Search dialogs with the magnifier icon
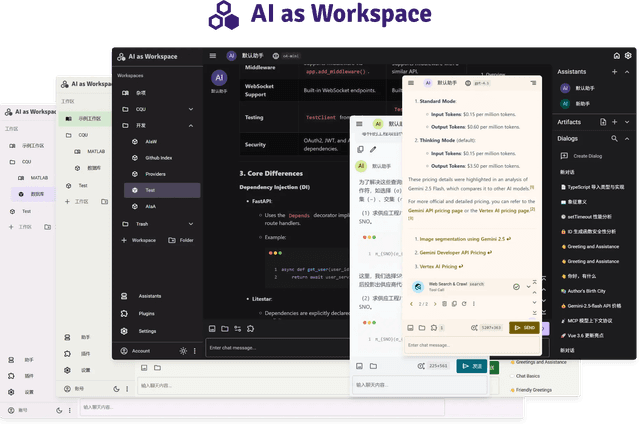This screenshot has height=425, width=640. tap(614, 139)
